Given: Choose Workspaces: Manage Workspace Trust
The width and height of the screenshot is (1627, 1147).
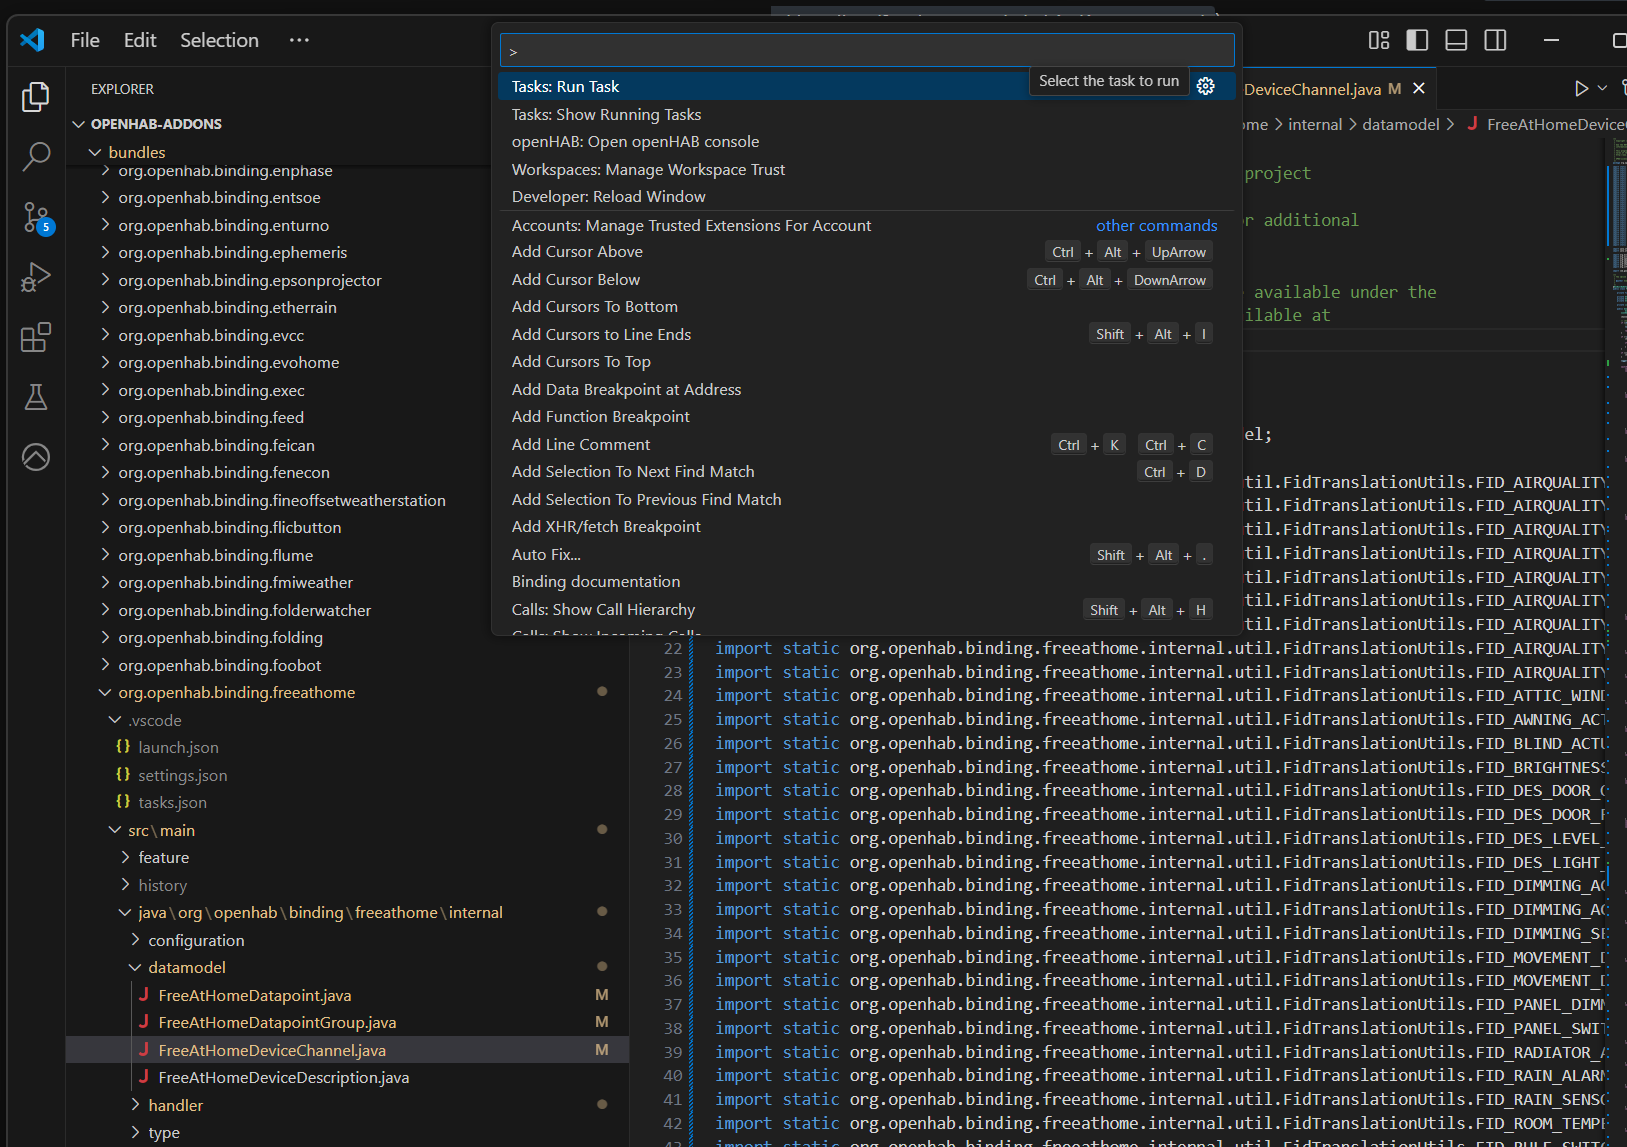Looking at the screenshot, I should click(x=867, y=169).
